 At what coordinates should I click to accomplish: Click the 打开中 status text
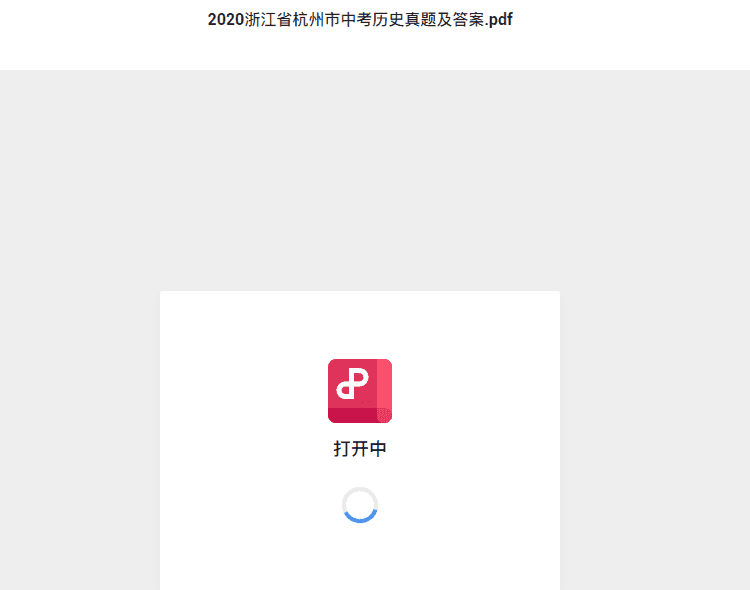(360, 449)
